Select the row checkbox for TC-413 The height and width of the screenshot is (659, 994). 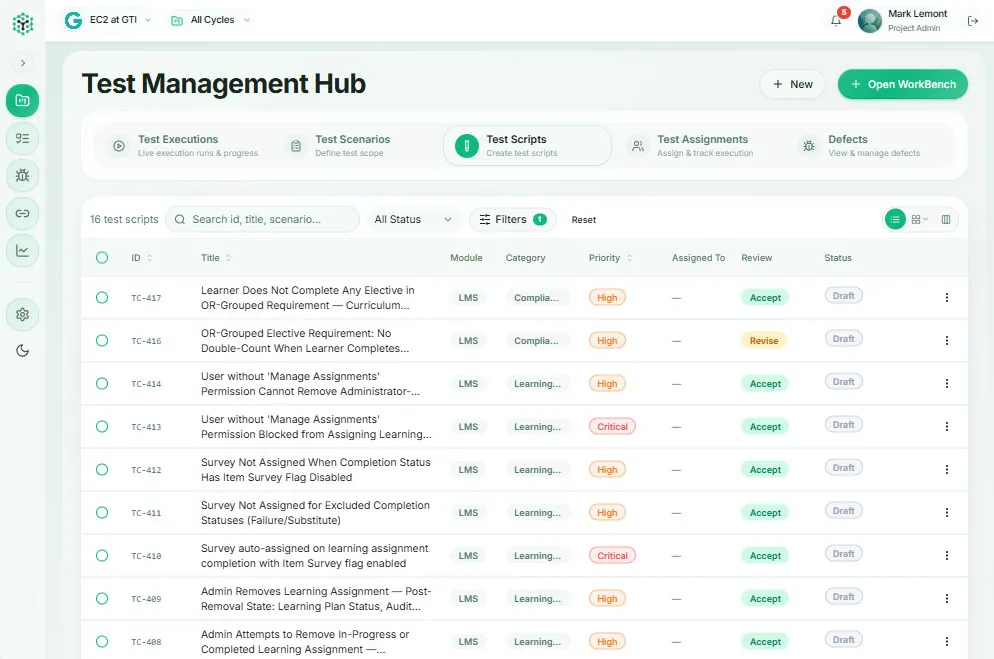(x=102, y=426)
